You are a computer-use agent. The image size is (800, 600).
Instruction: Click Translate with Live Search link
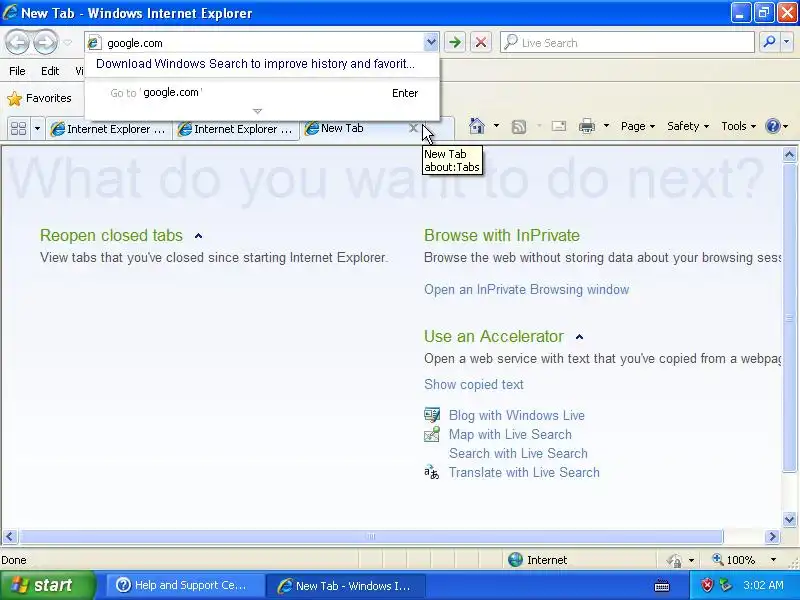coord(524,472)
